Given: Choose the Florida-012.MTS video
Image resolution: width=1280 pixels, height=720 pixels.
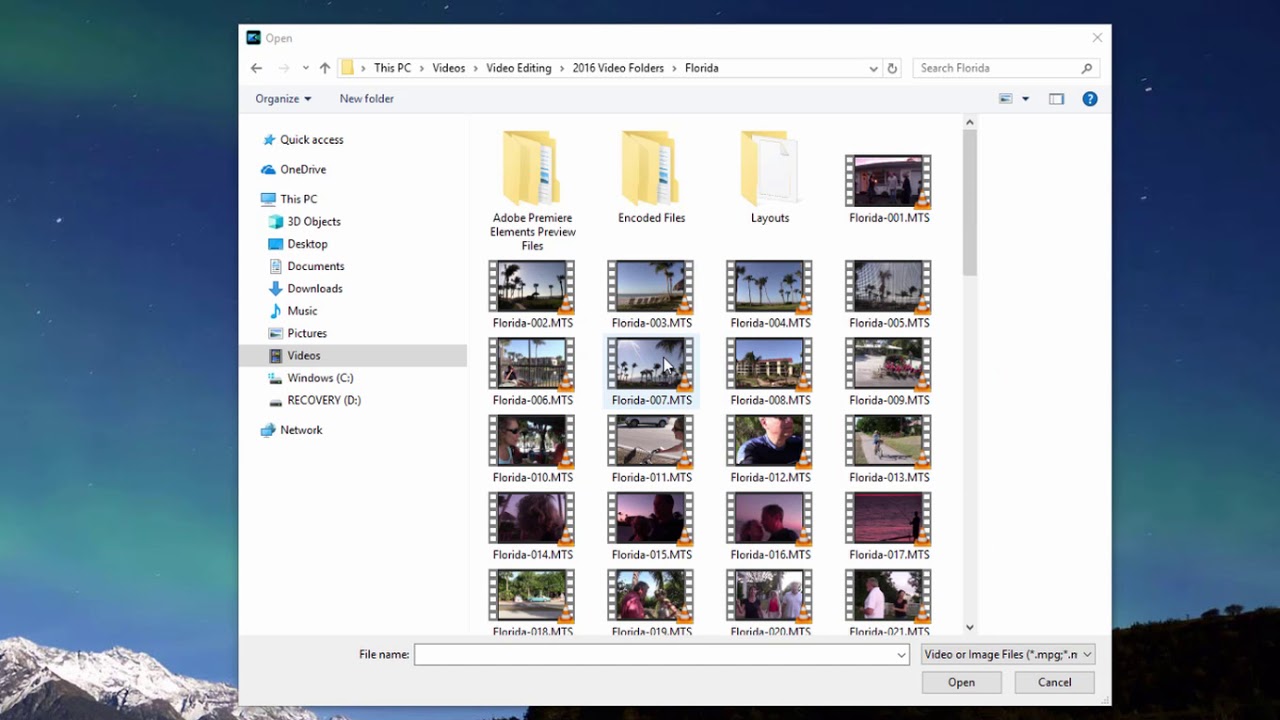Looking at the screenshot, I should [x=770, y=448].
